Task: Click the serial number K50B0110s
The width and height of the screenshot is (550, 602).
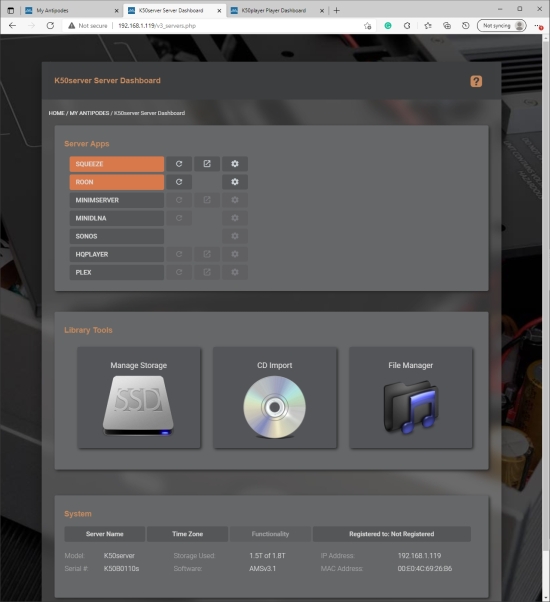Action: click(x=121, y=569)
